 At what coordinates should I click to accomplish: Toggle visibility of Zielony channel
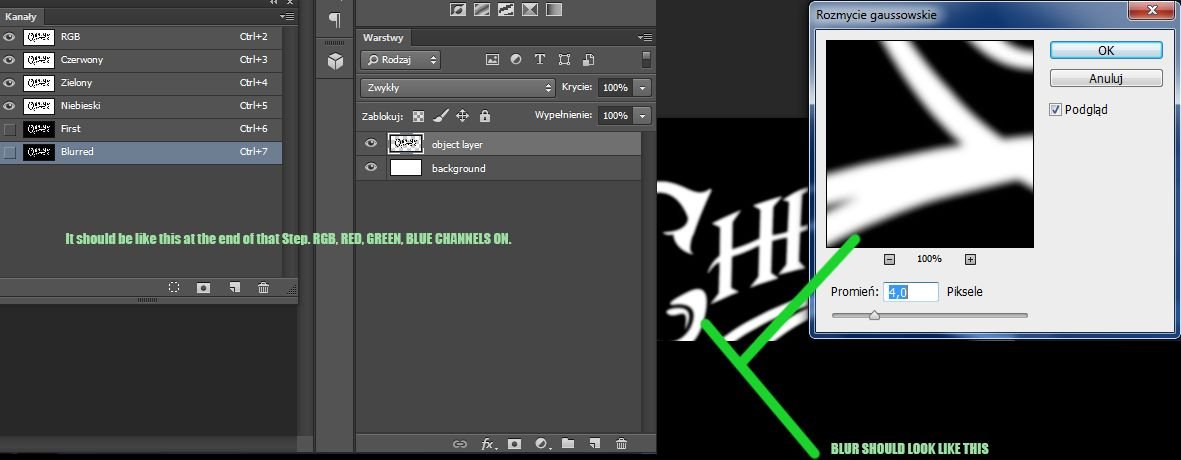tap(9, 83)
